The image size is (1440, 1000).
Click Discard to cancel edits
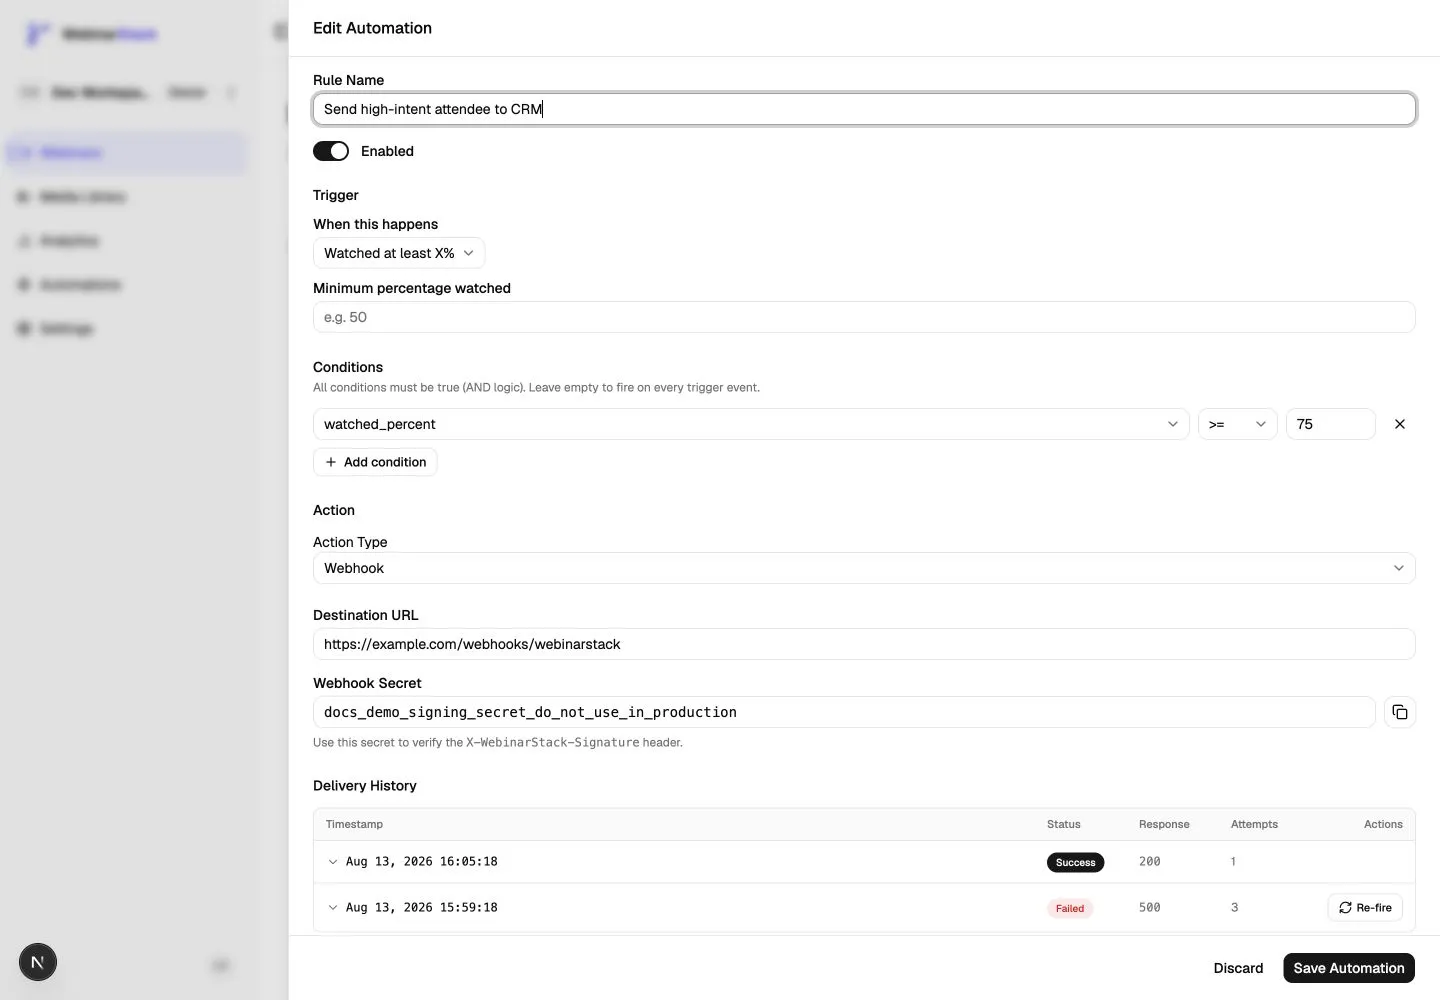1238,968
